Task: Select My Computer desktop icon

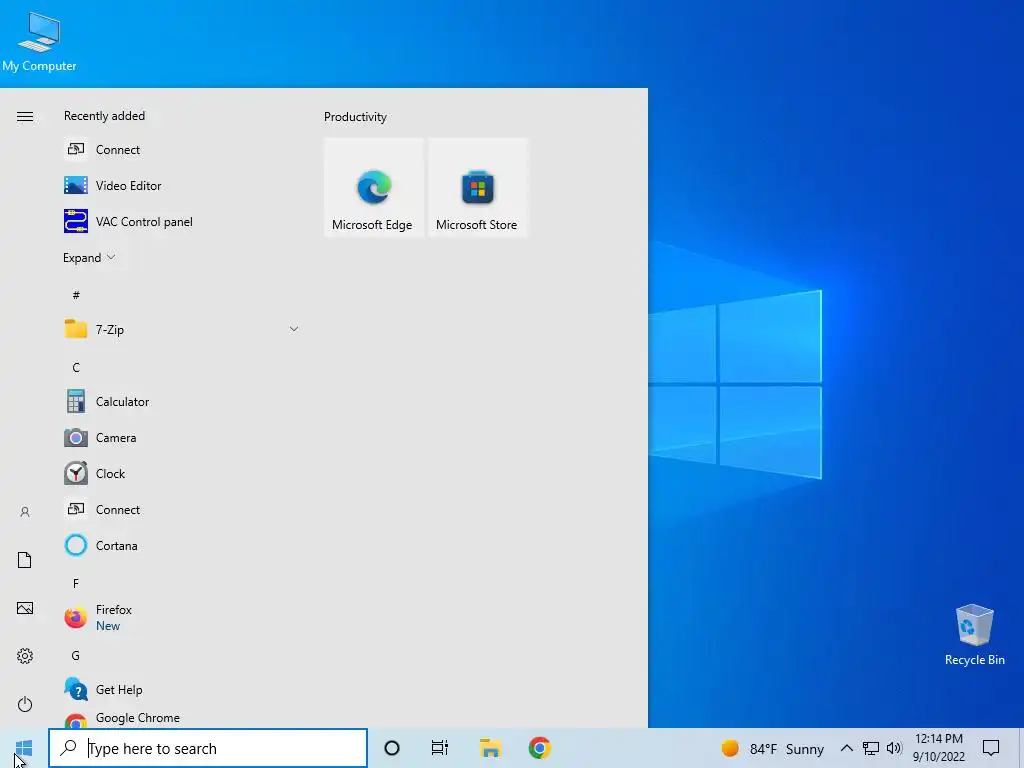Action: coord(39,43)
